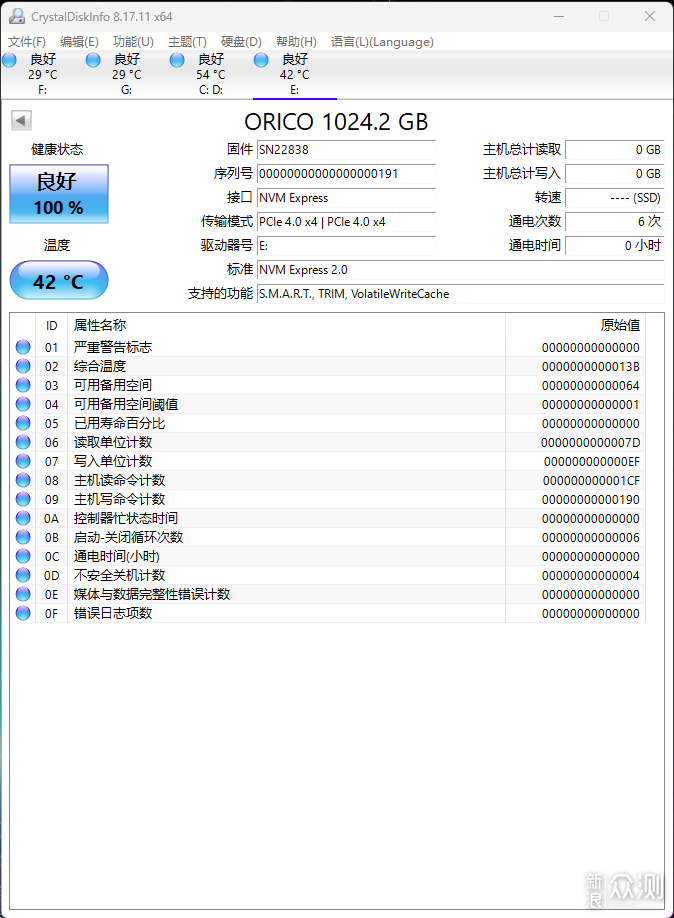Click raw value 00000000000004

coord(590,576)
